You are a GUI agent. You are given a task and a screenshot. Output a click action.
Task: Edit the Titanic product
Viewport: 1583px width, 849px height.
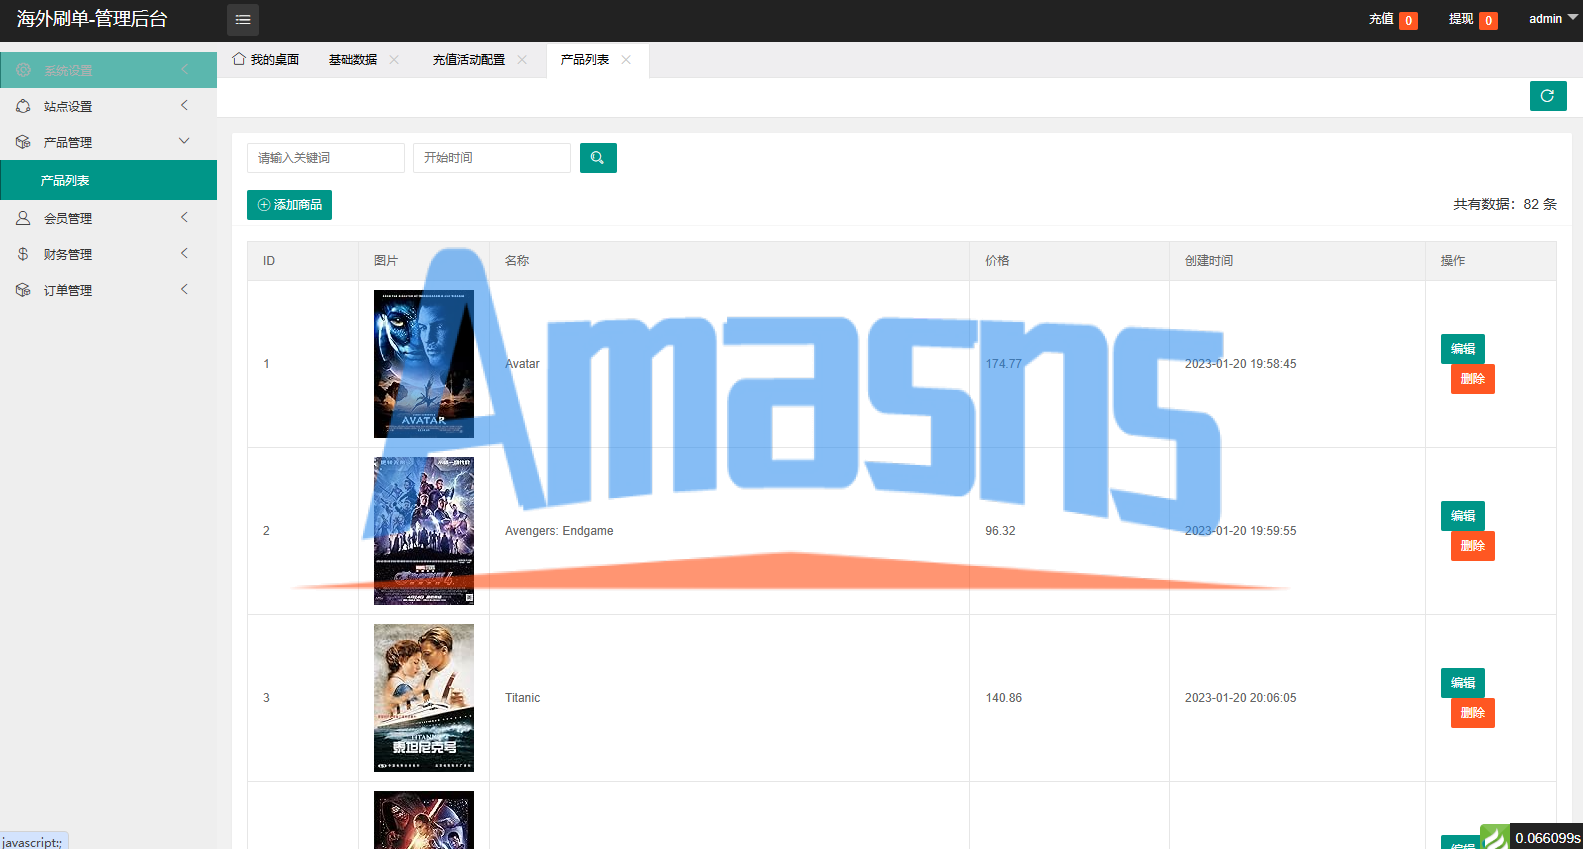click(x=1463, y=683)
